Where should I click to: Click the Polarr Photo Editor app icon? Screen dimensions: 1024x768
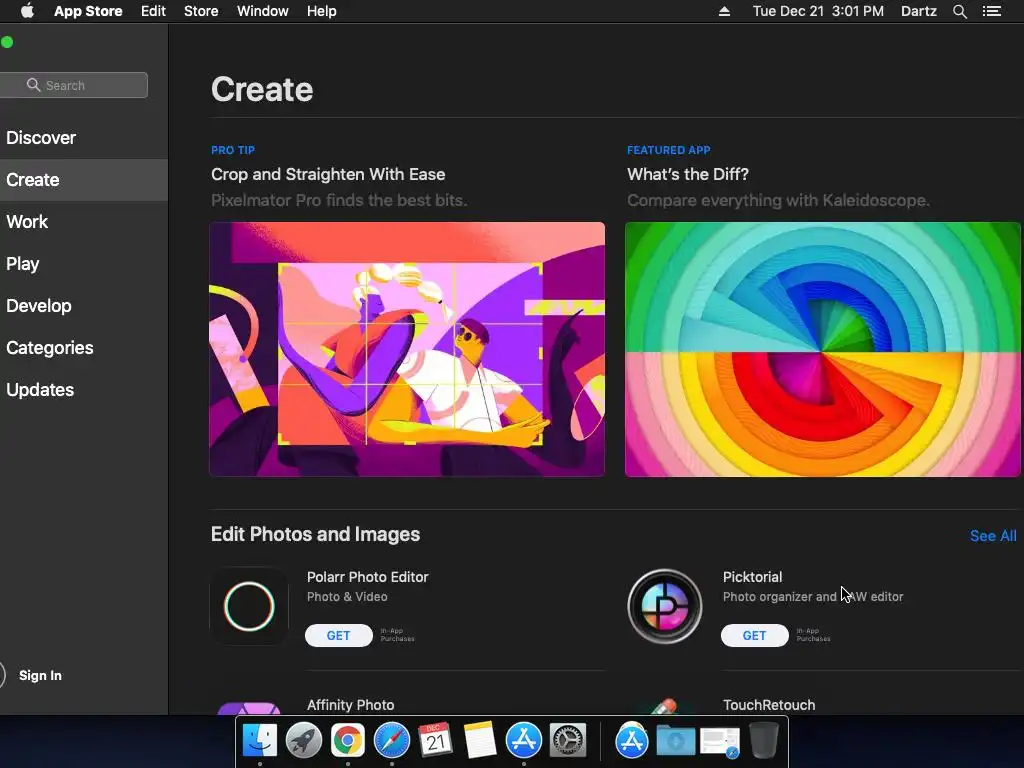(x=249, y=606)
